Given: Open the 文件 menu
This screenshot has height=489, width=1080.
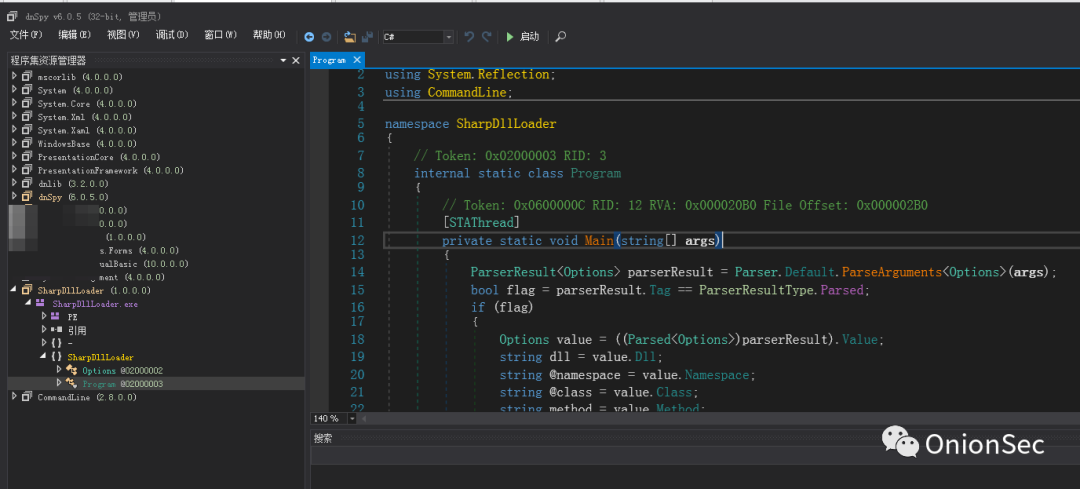Looking at the screenshot, I should tap(26, 35).
